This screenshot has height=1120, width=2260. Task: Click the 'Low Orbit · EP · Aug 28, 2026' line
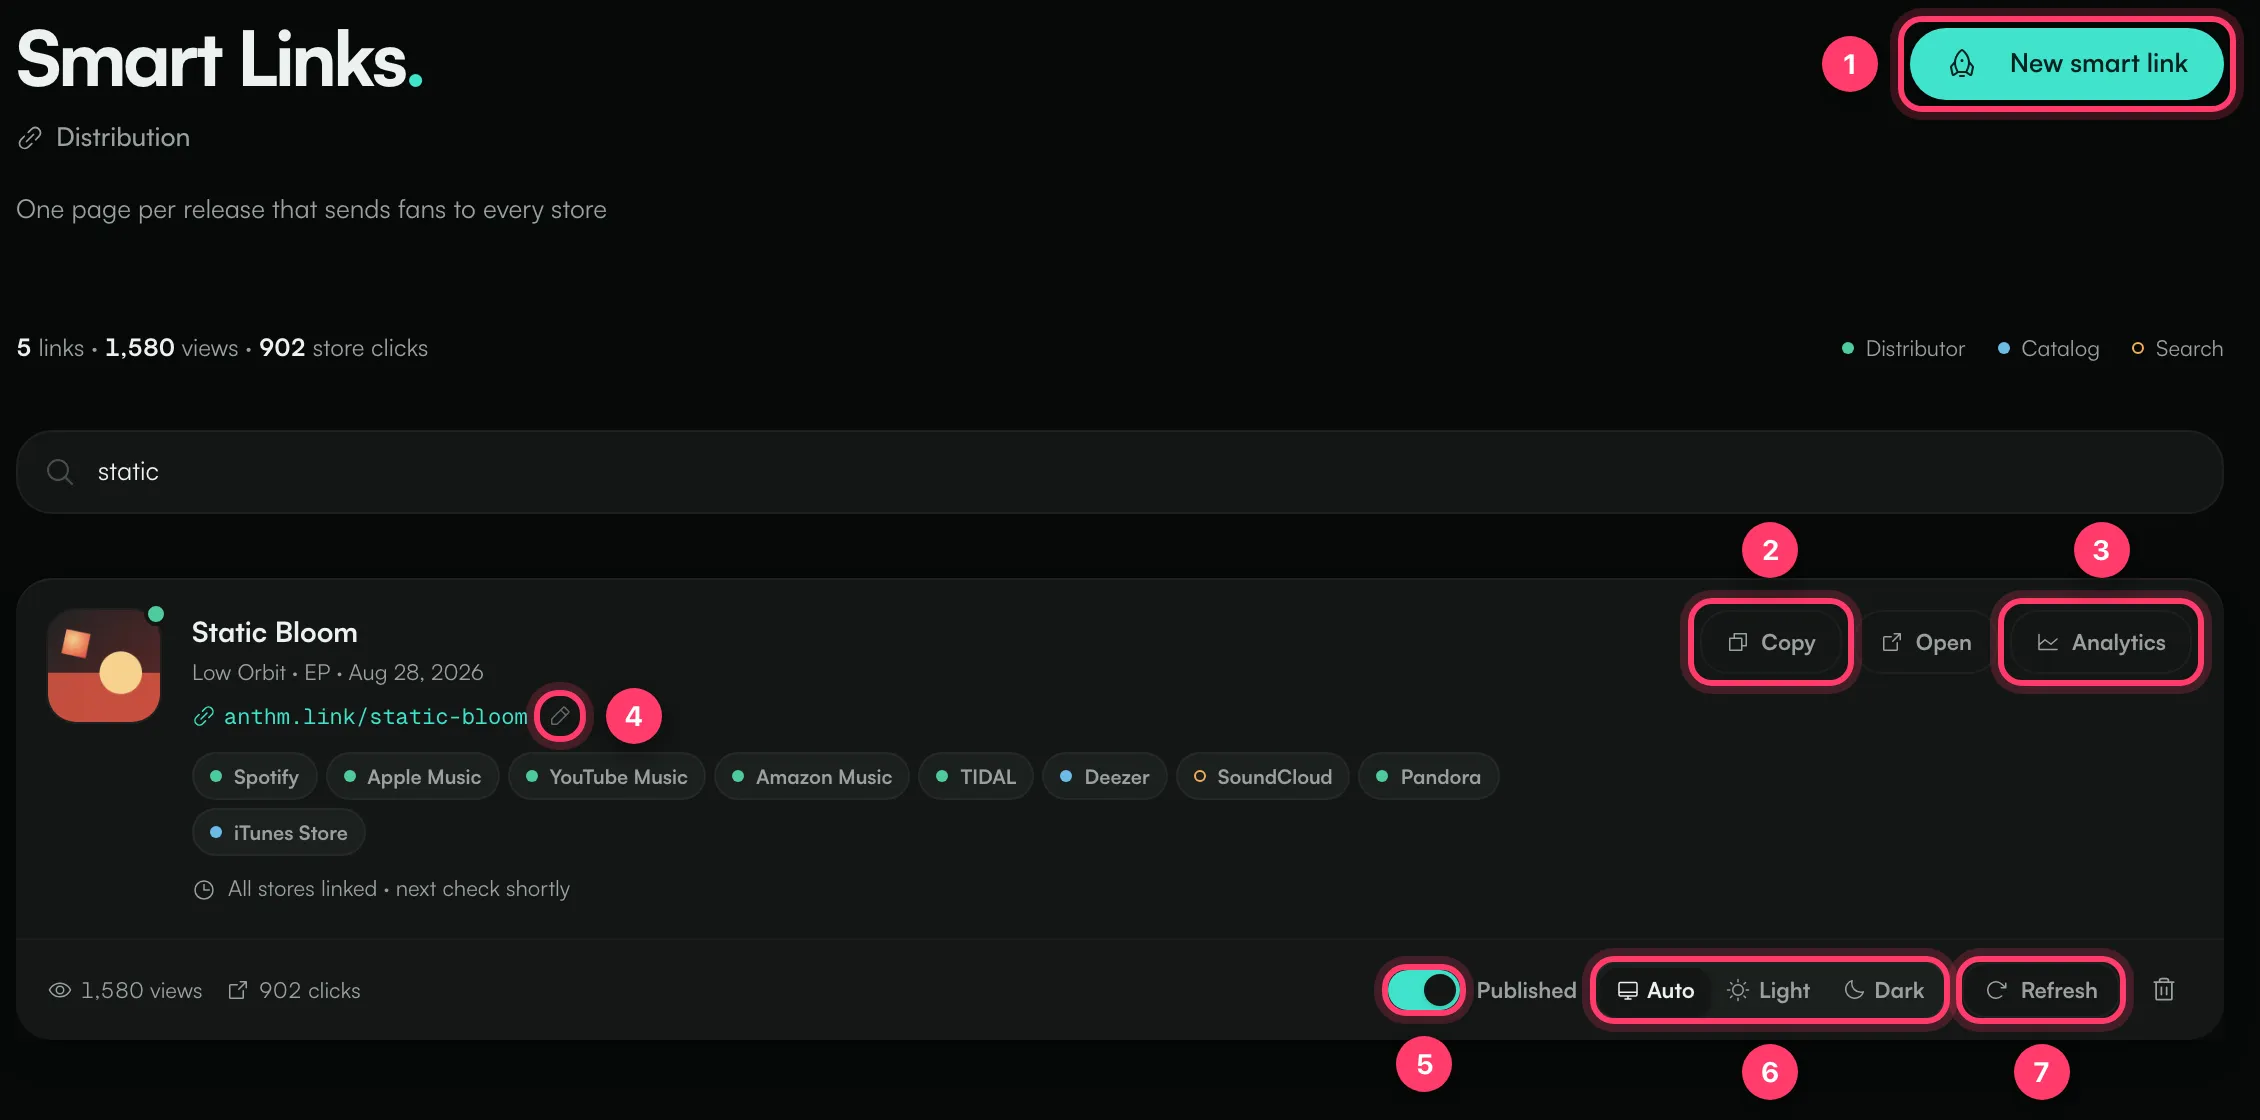pyautogui.click(x=337, y=673)
